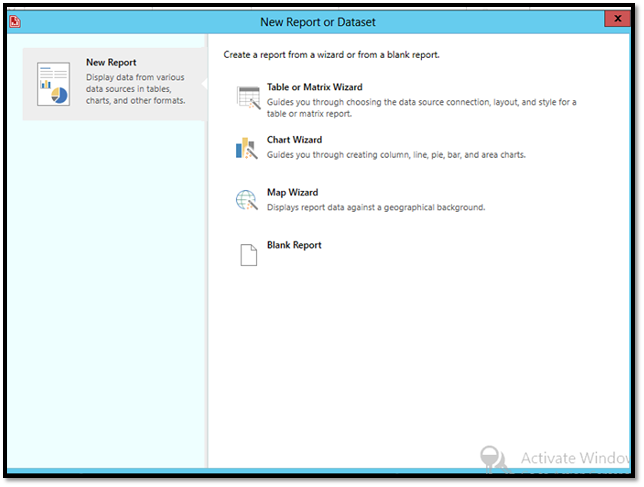The width and height of the screenshot is (644, 487).
Task: Select the New Report tab heading
Action: pyautogui.click(x=111, y=63)
